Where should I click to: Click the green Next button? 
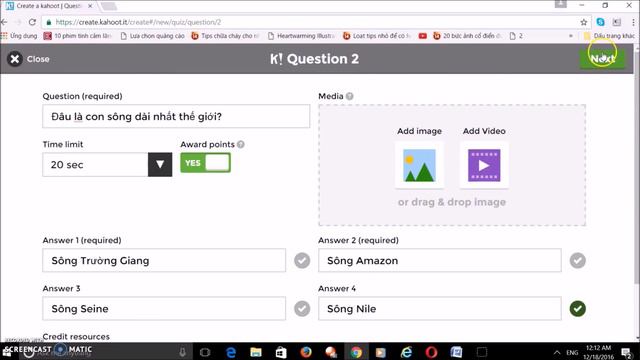click(x=602, y=59)
